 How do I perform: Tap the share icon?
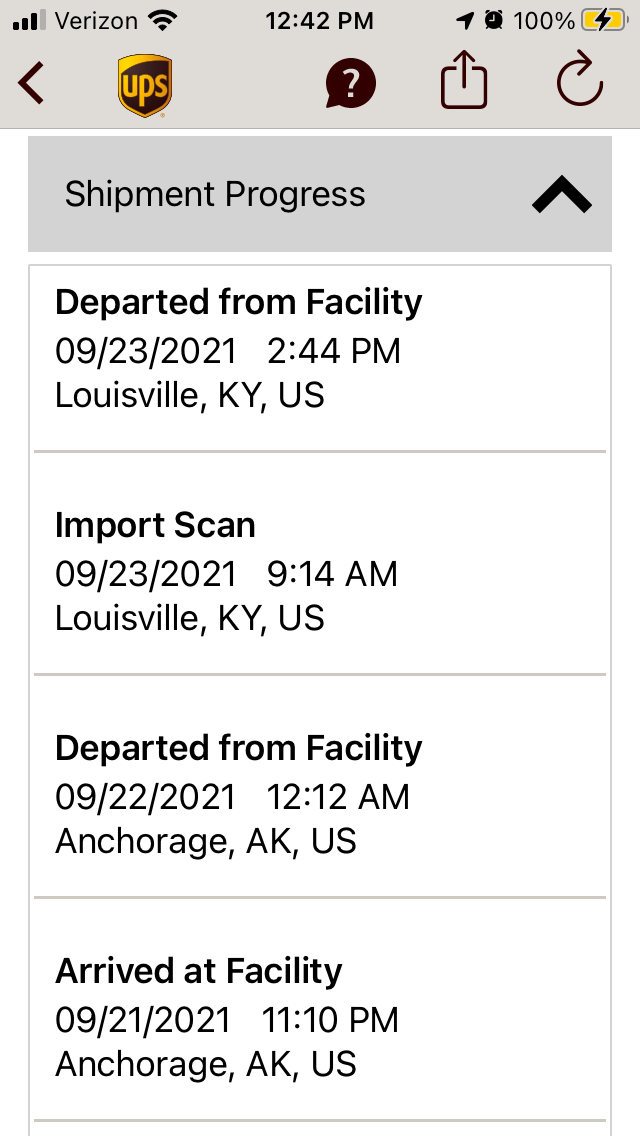464,80
